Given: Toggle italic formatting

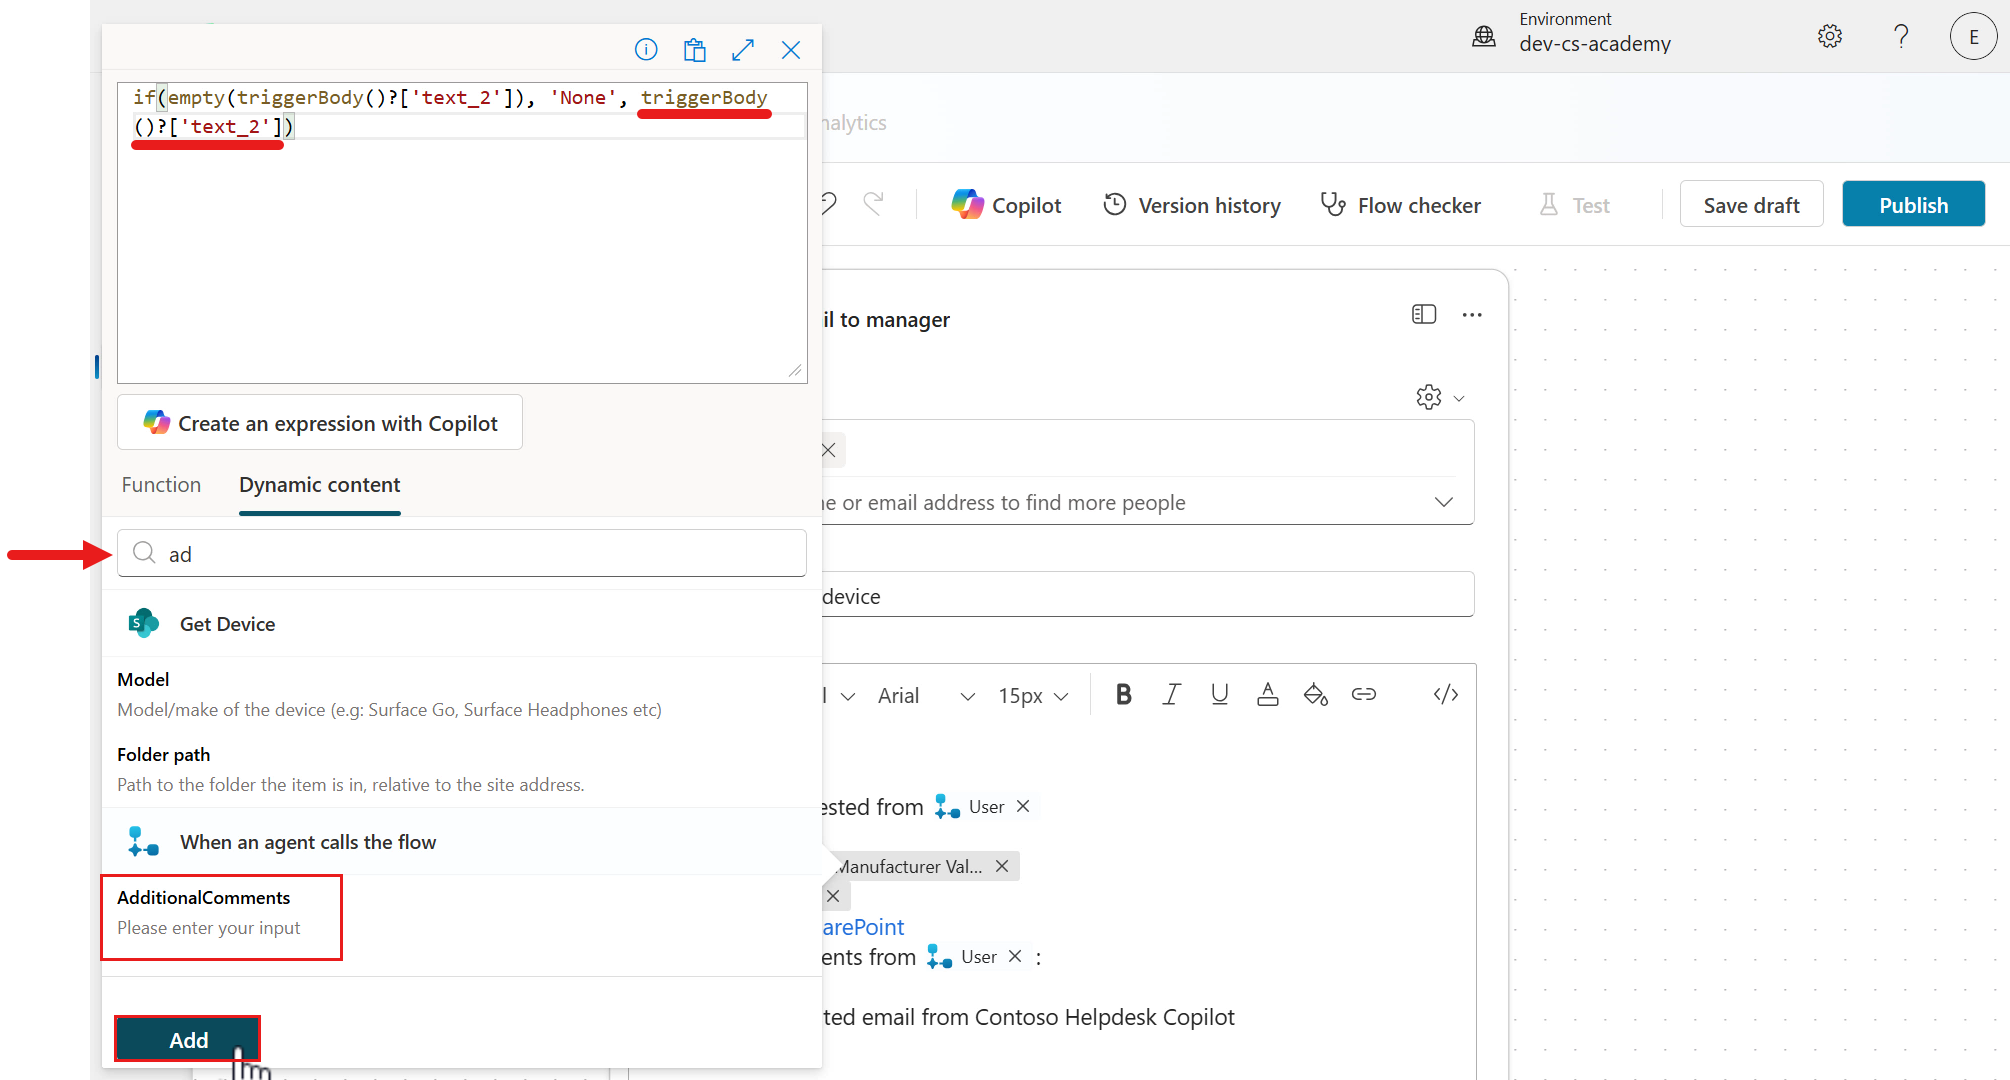Looking at the screenshot, I should coord(1171,694).
